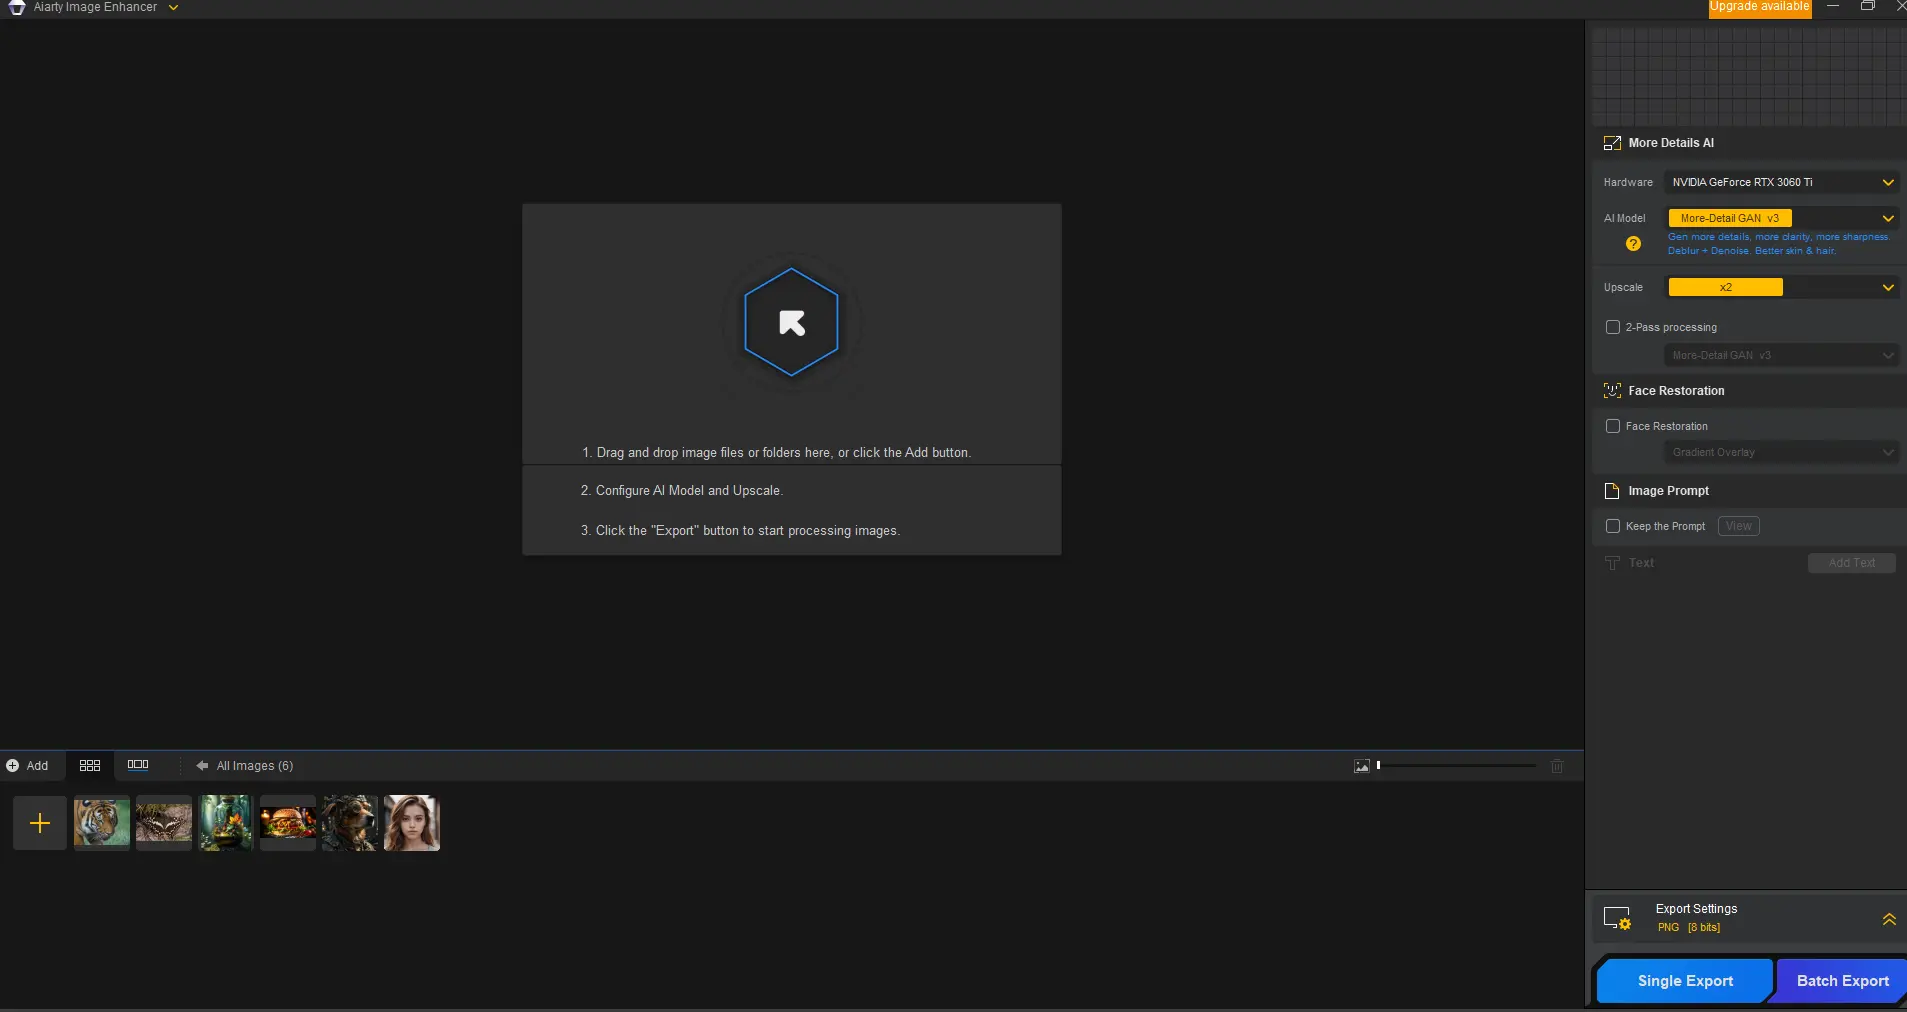Image resolution: width=1907 pixels, height=1012 pixels.
Task: Open the disabled 2-Pass model dropdown
Action: (x=1782, y=355)
